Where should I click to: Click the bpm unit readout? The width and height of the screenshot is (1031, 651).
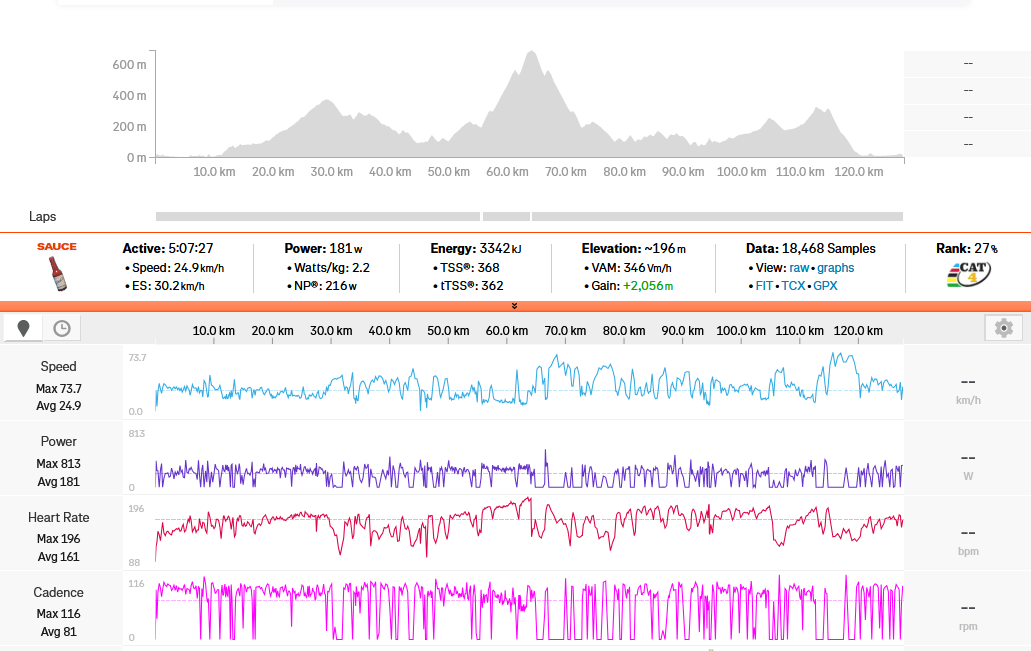point(968,551)
